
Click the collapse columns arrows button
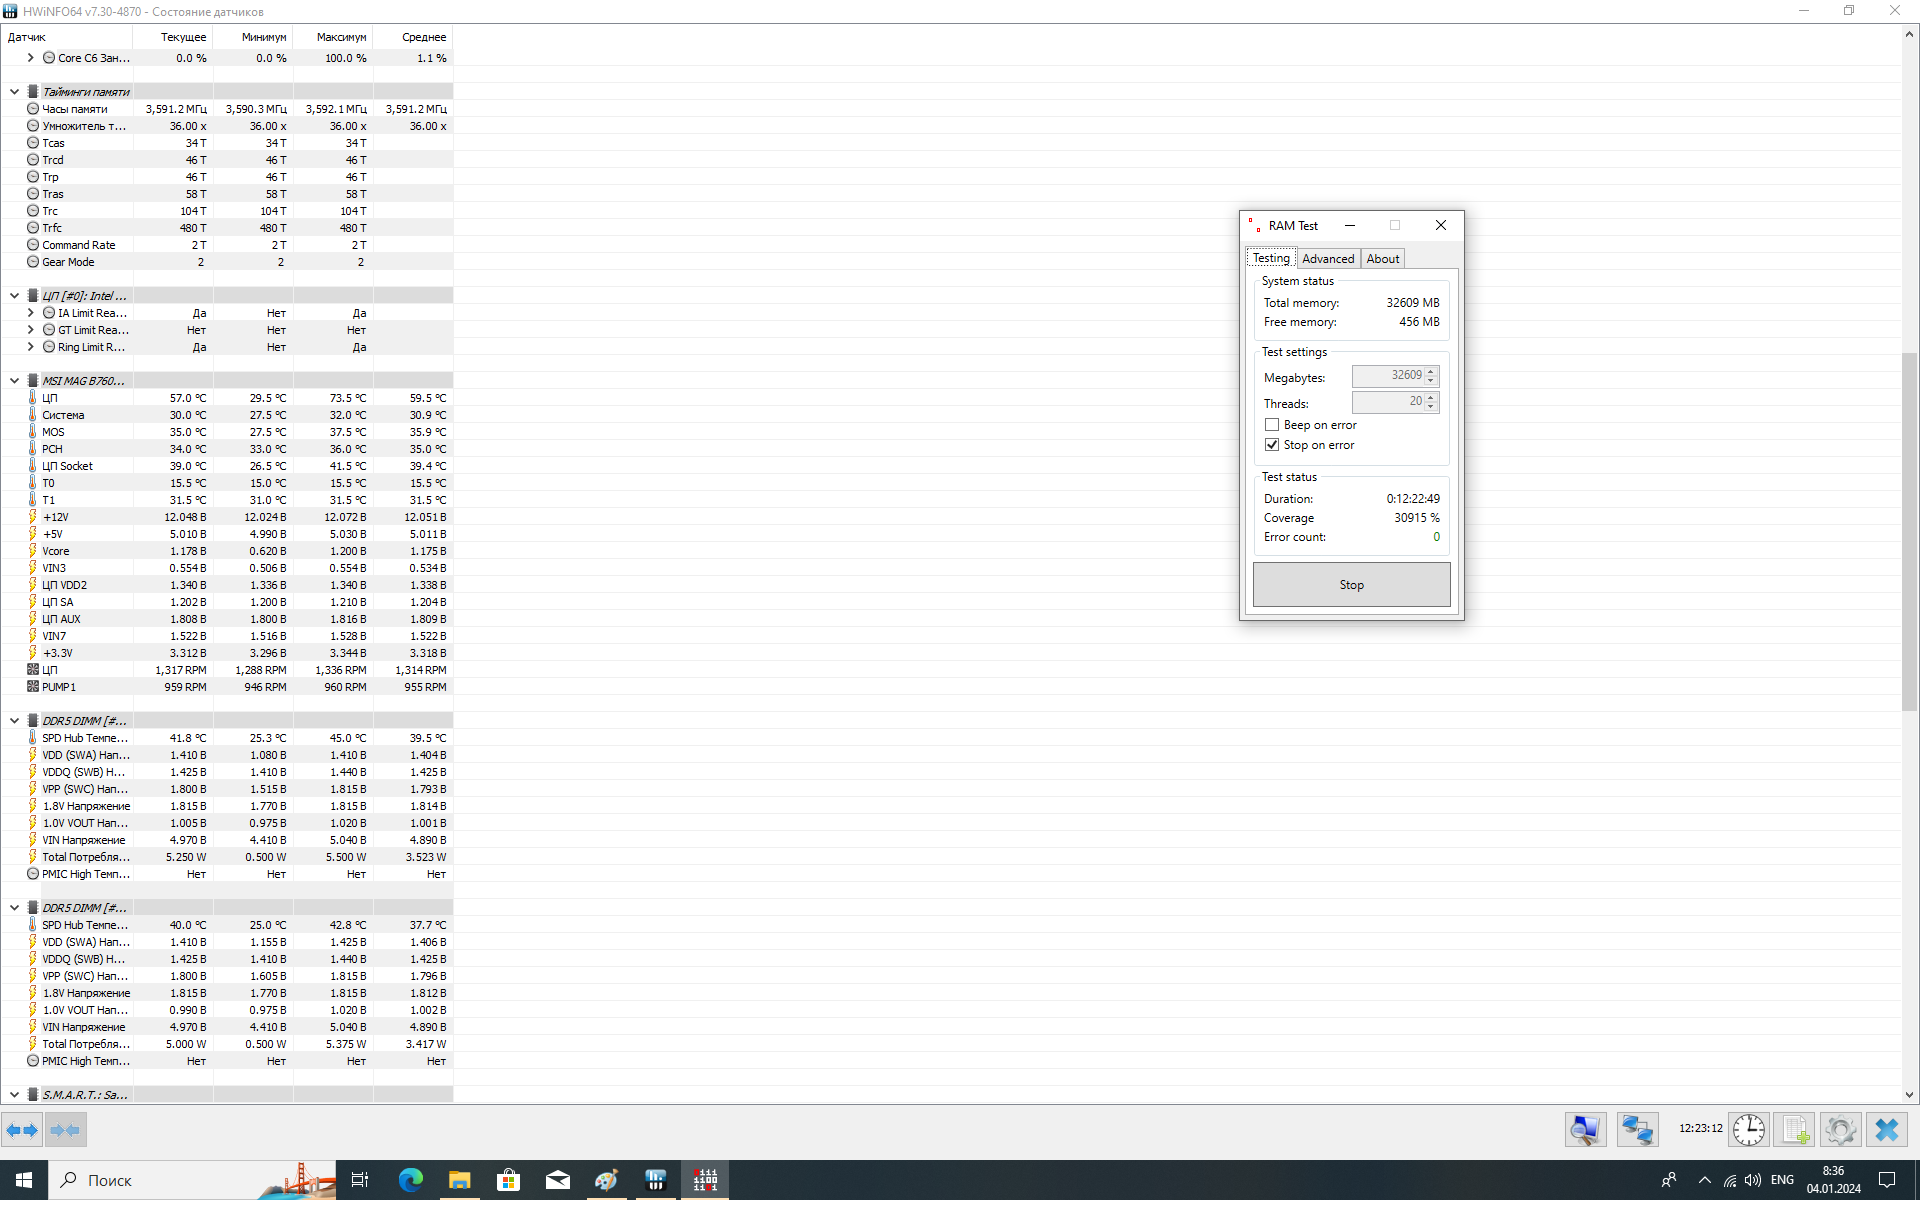coord(65,1130)
